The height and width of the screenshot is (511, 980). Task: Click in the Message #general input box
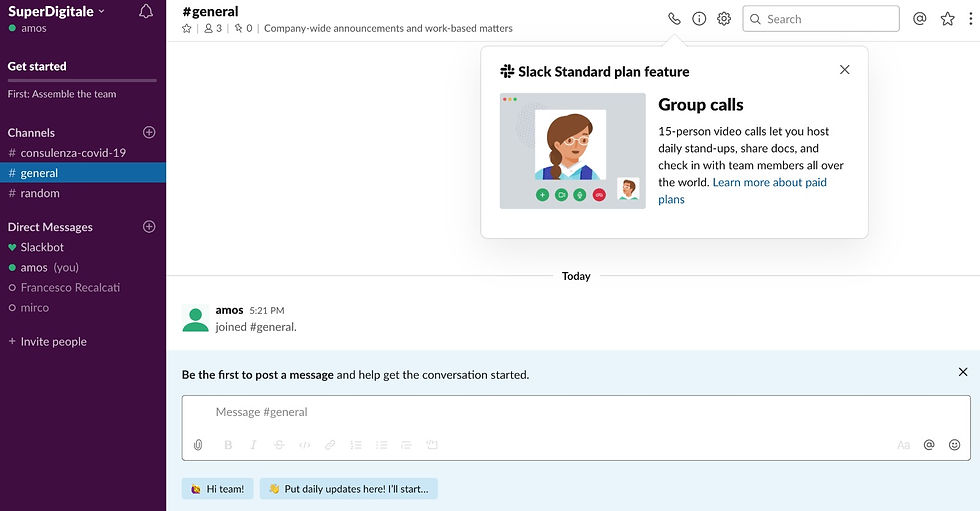click(576, 412)
